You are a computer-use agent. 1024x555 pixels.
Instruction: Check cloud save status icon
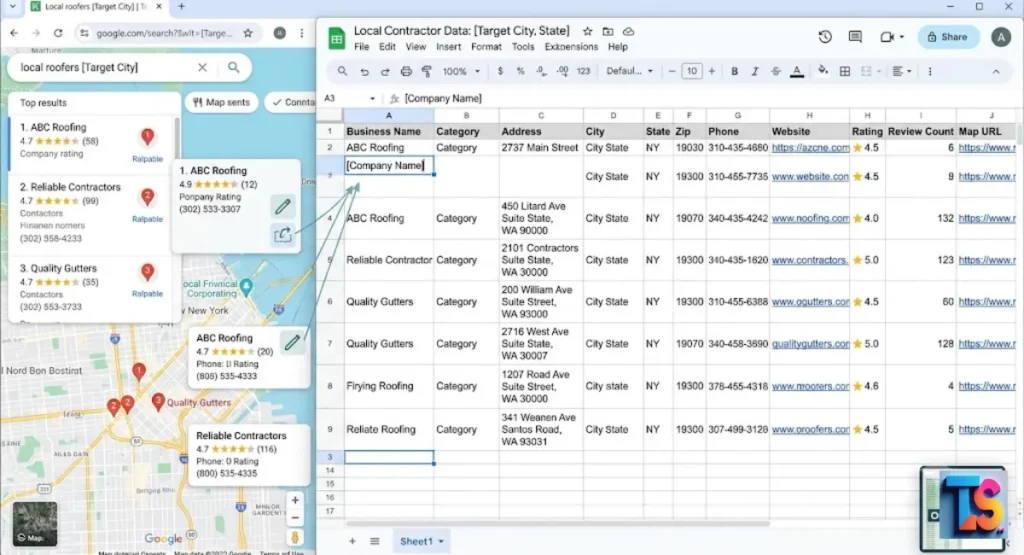(x=628, y=31)
